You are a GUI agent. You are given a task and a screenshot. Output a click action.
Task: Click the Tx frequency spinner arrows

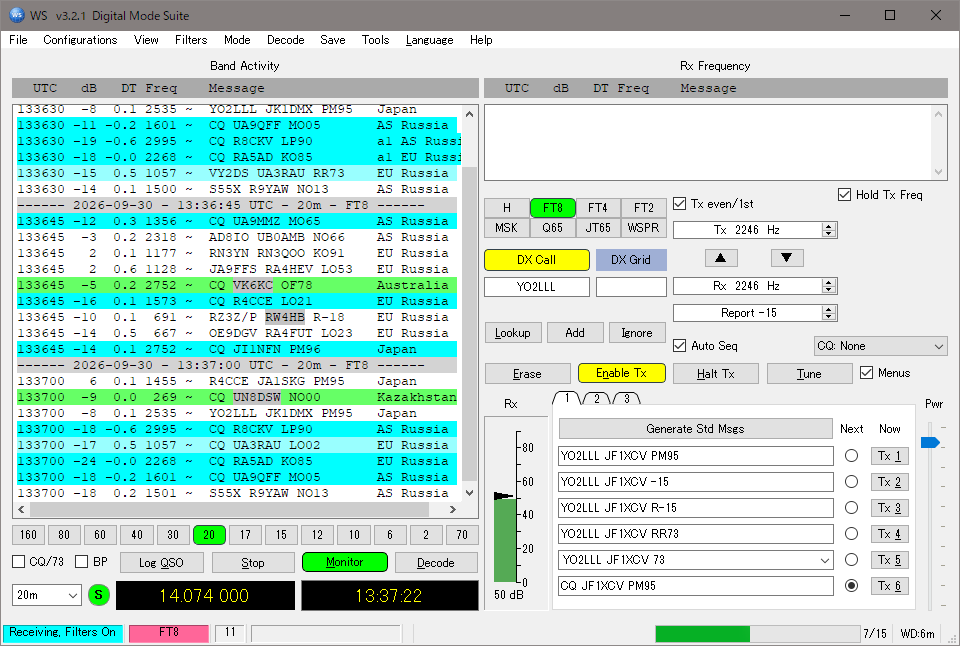click(829, 230)
